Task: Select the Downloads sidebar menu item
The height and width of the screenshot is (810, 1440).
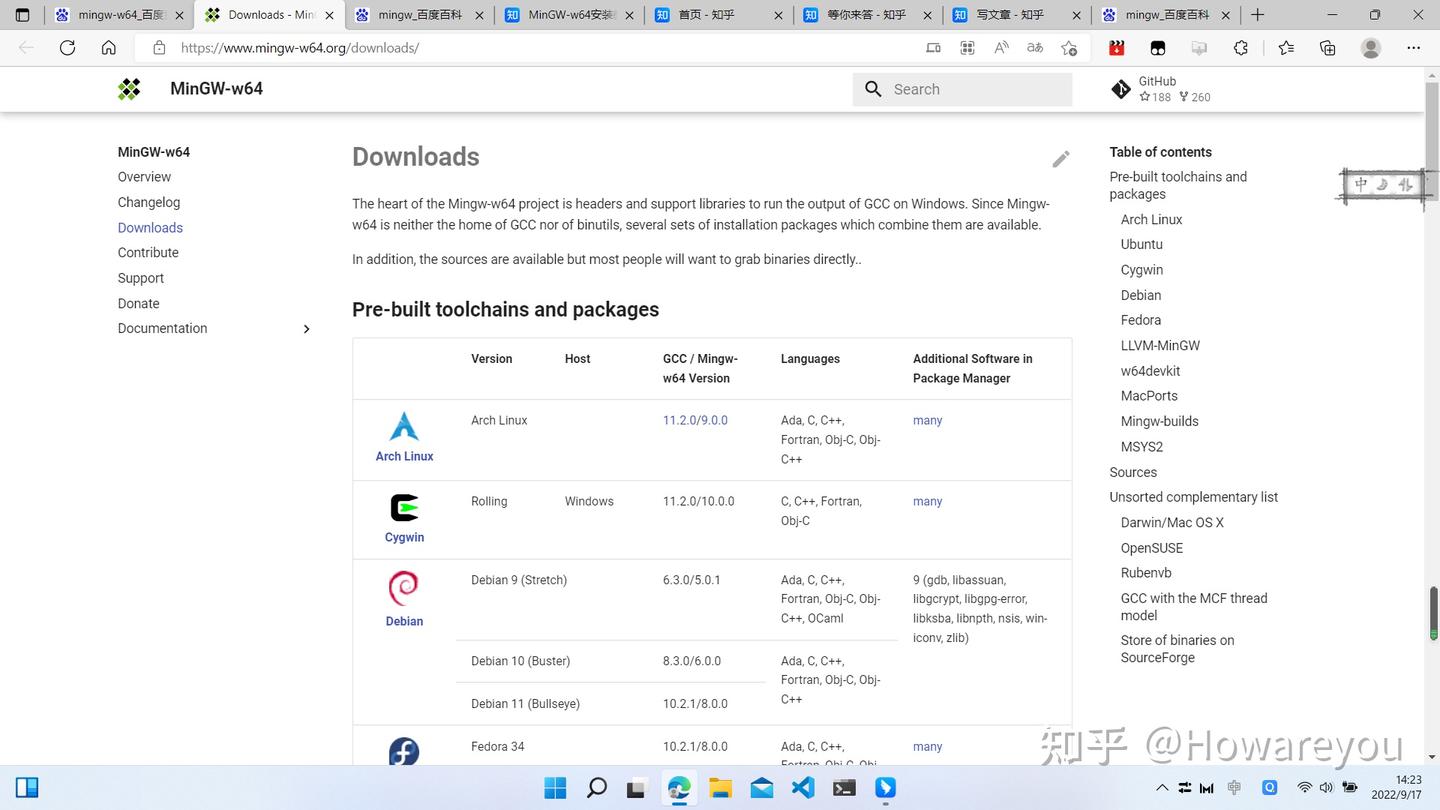Action: [150, 227]
